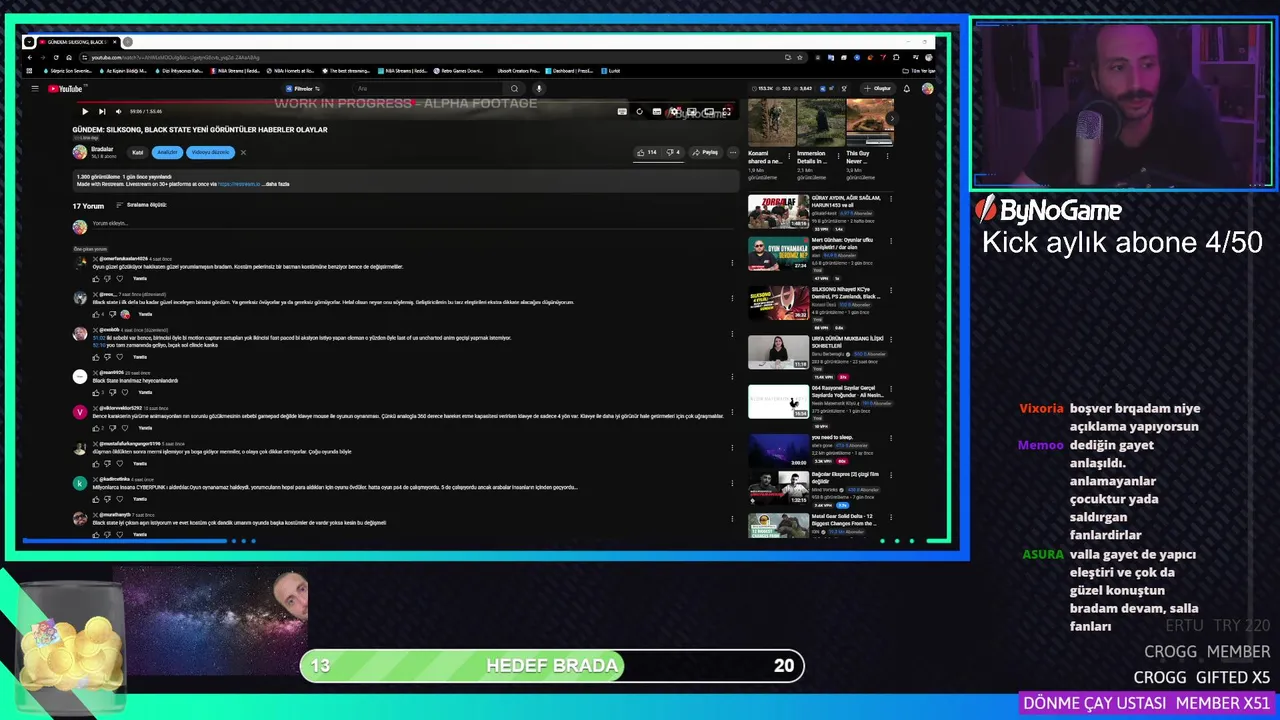Dislike the video showing 4 dislikes
Screen dimensions: 1280x720
point(673,152)
